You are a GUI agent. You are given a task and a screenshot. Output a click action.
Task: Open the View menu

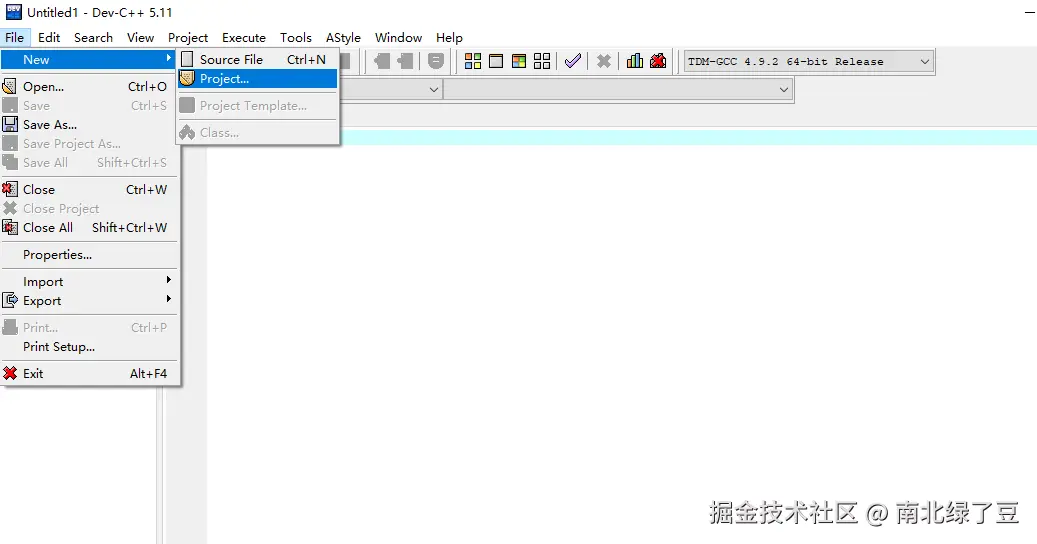(140, 38)
